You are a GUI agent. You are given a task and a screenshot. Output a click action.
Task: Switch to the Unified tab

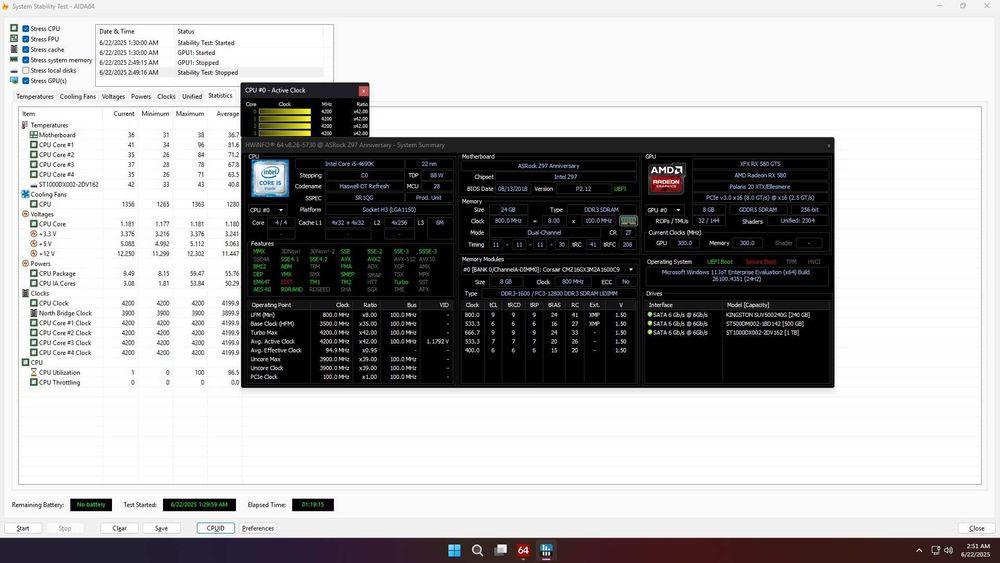point(192,96)
